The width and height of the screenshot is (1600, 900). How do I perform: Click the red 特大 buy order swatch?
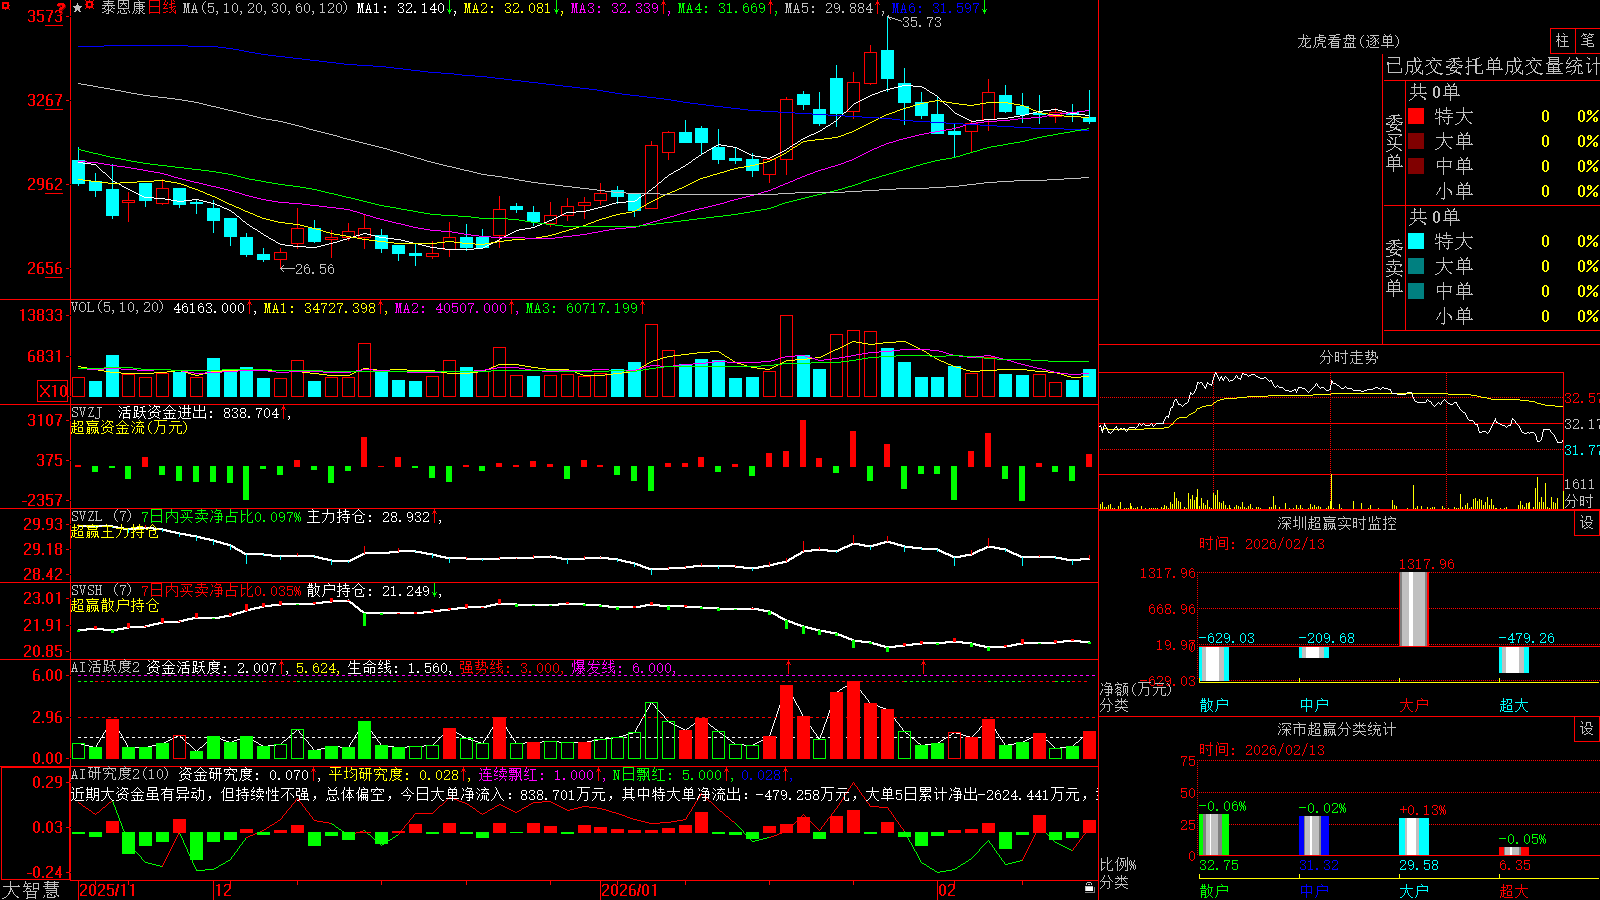coord(1416,116)
